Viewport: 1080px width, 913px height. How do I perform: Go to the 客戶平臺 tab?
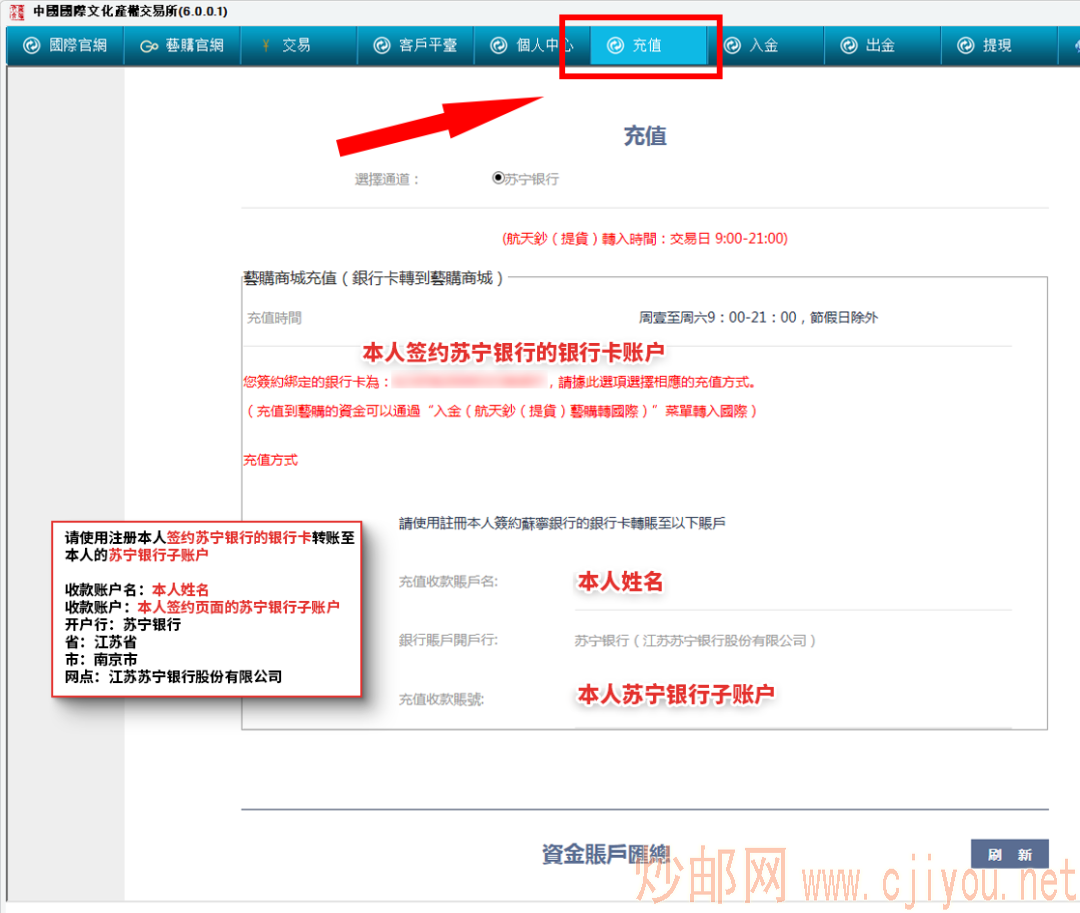pyautogui.click(x=415, y=45)
